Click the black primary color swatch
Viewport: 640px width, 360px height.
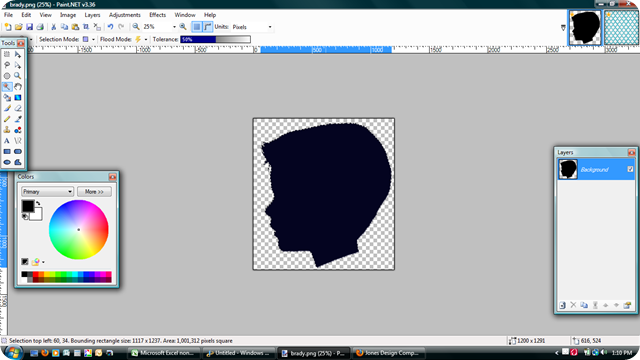[28, 206]
